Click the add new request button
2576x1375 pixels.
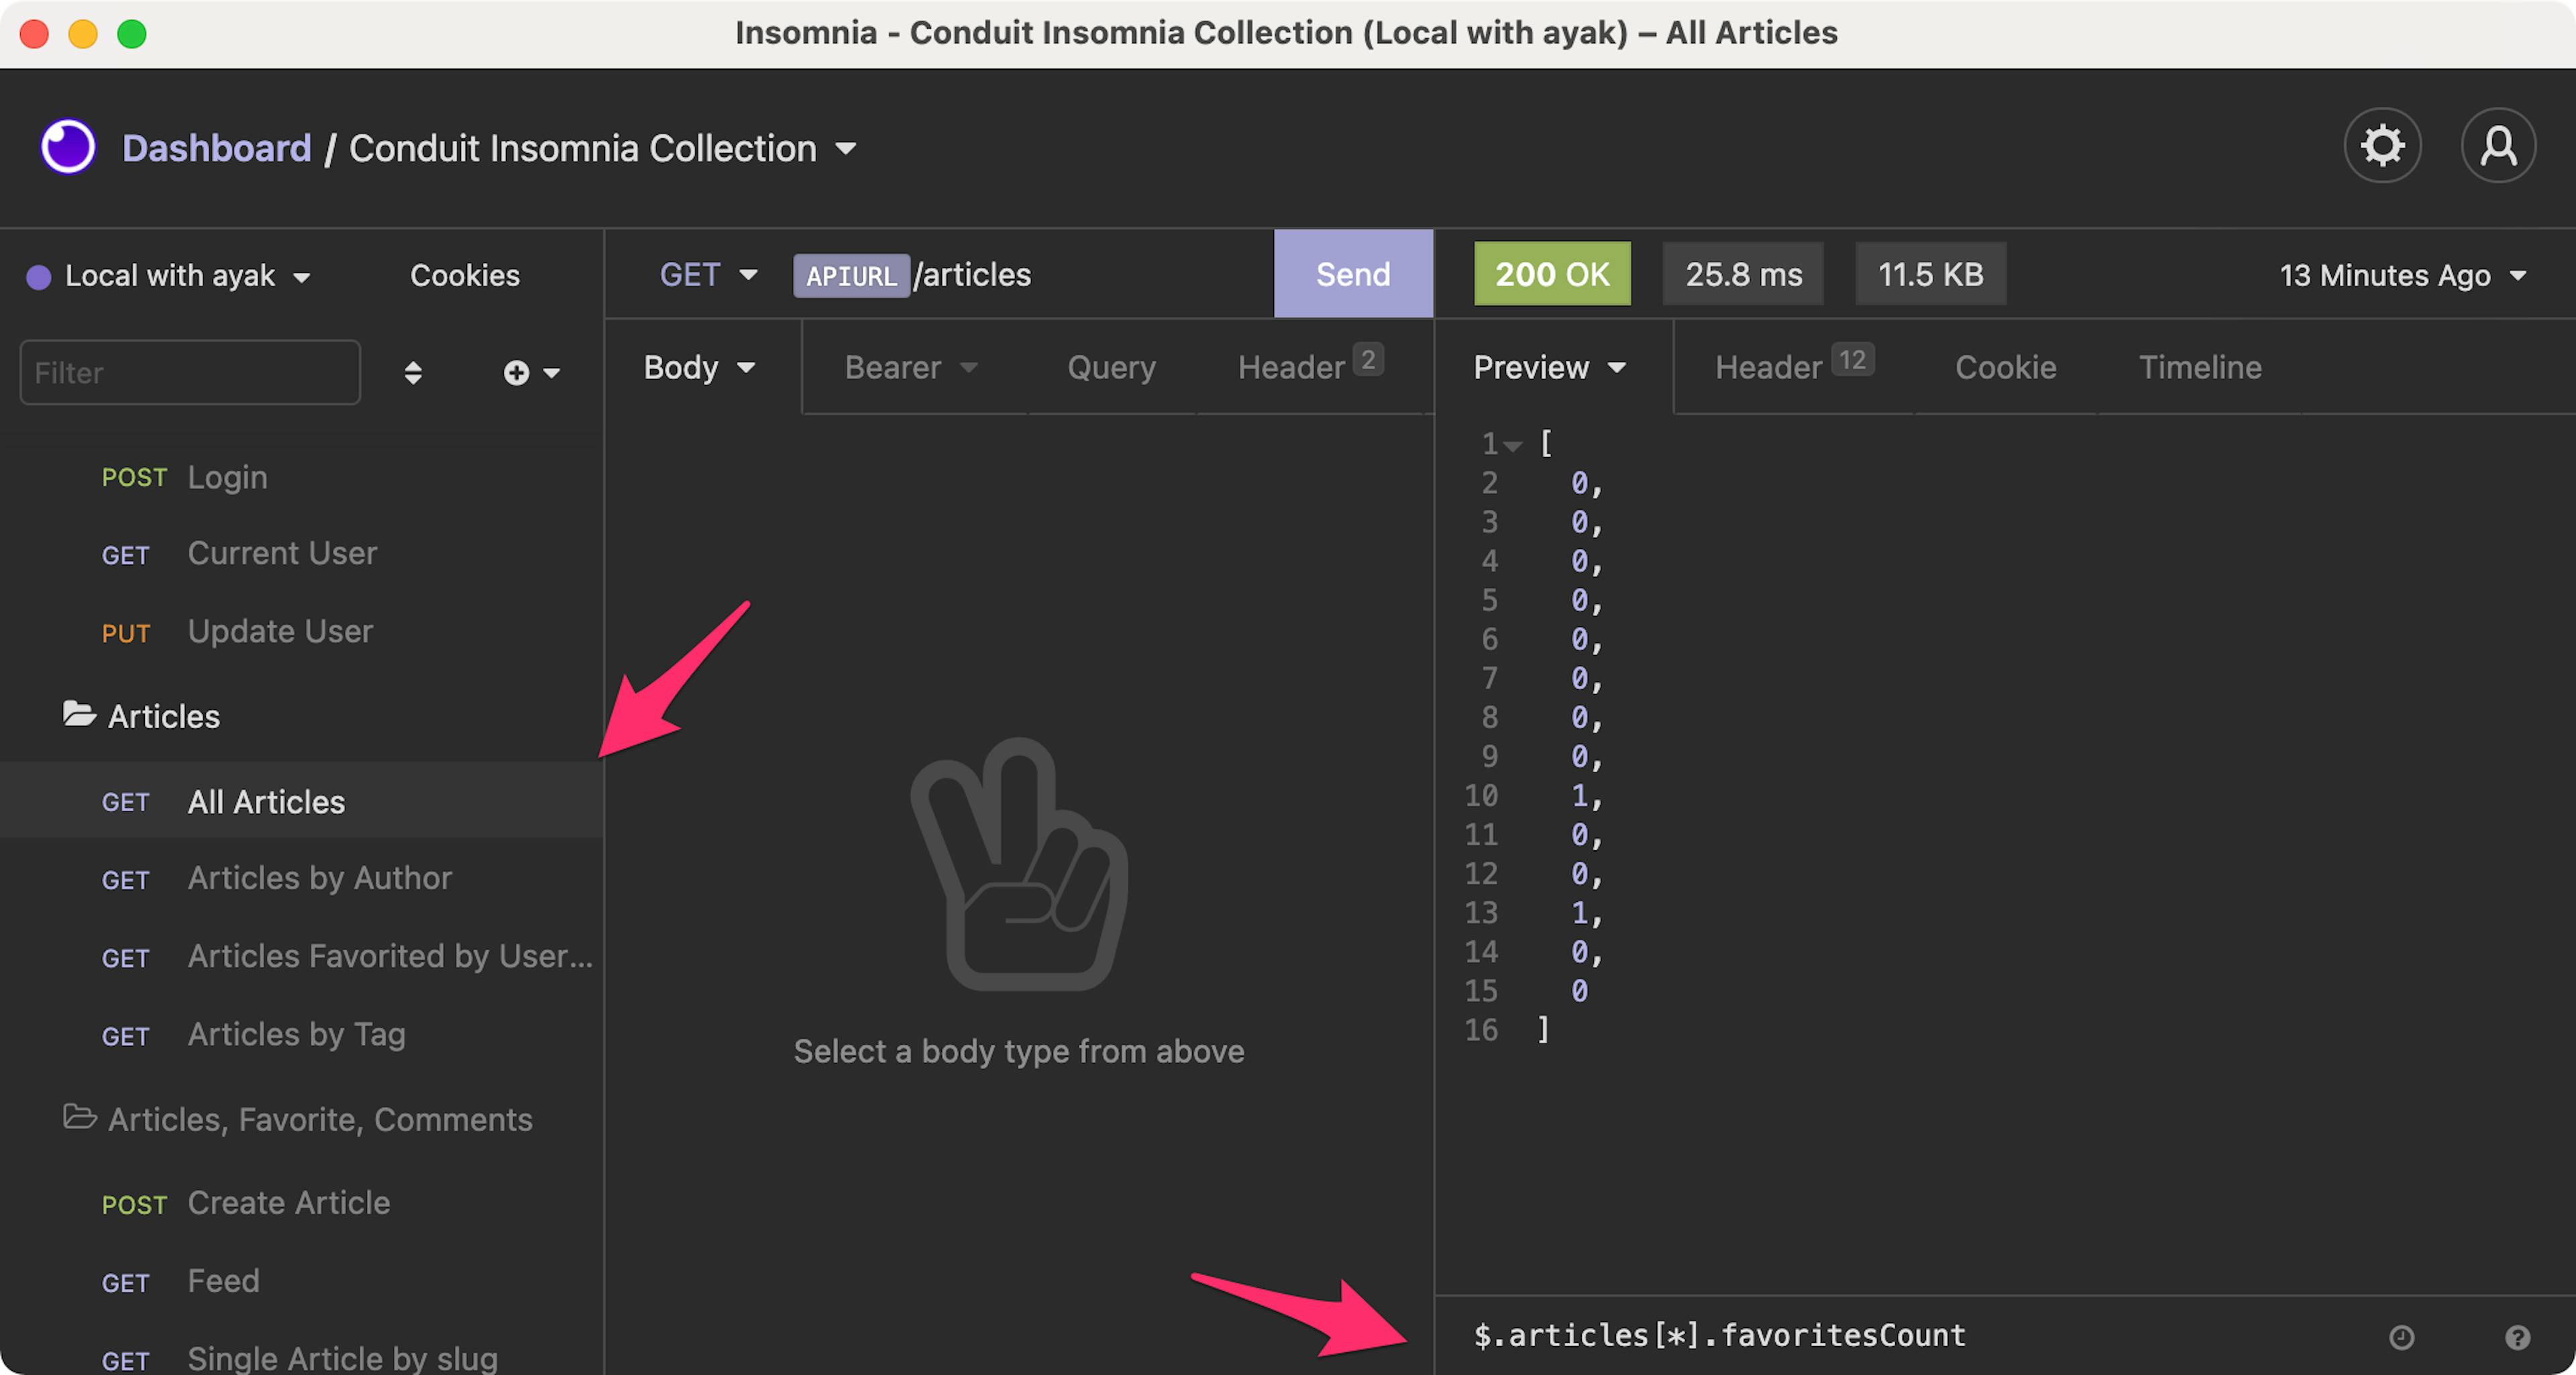[518, 372]
